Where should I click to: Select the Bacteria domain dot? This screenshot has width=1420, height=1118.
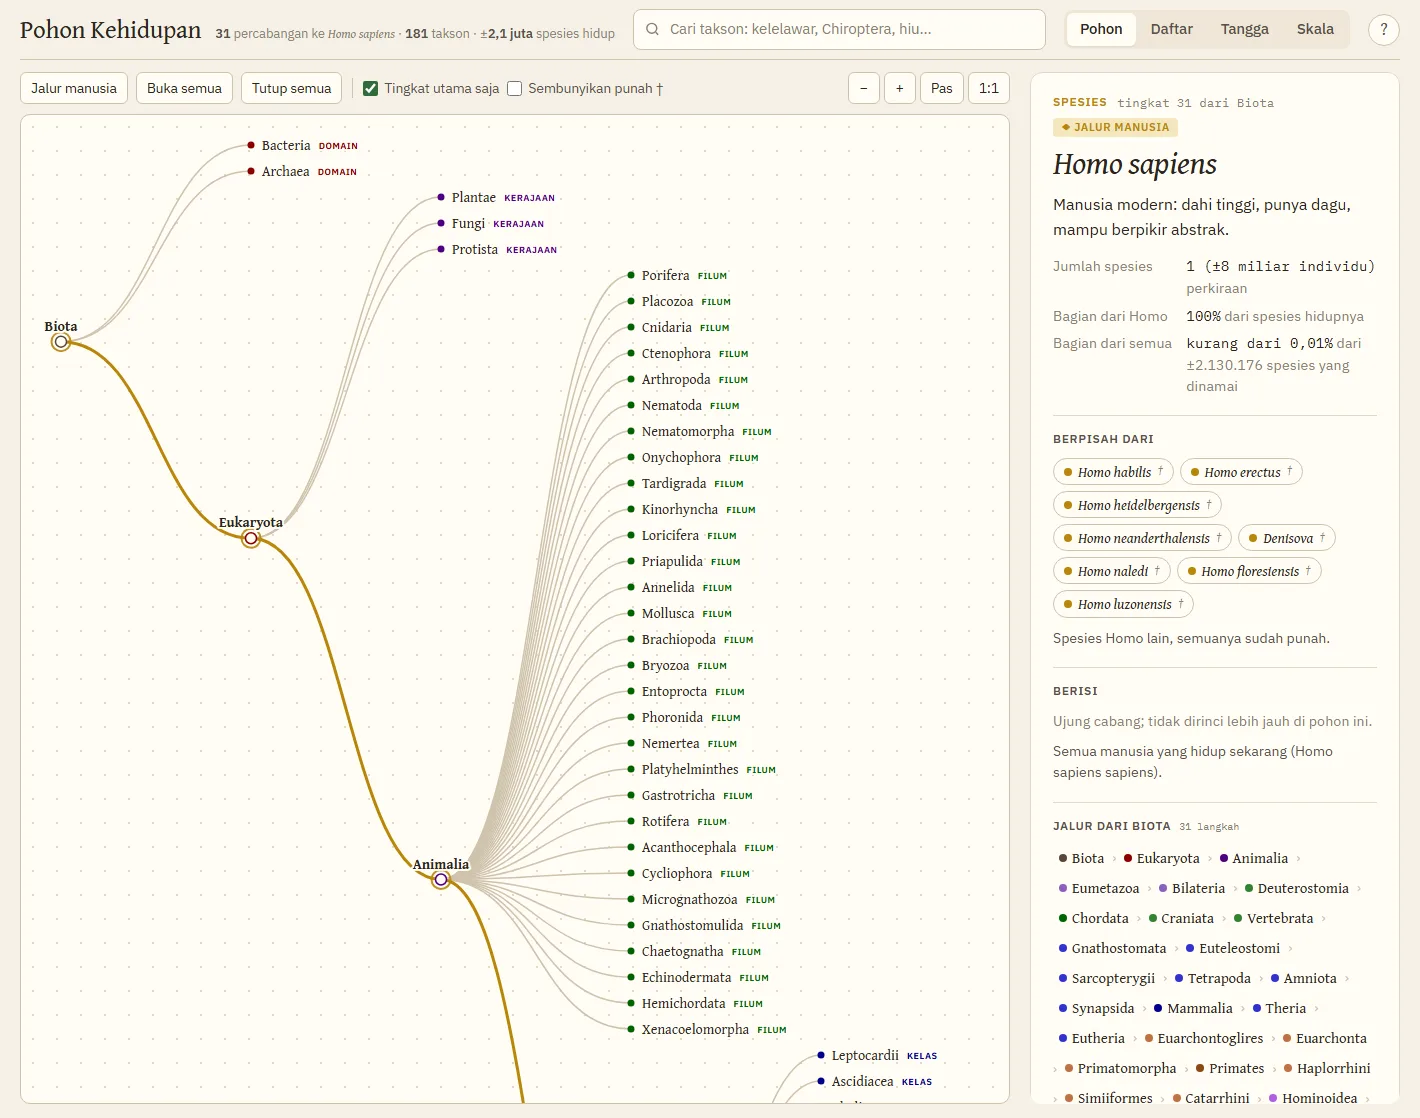251,146
